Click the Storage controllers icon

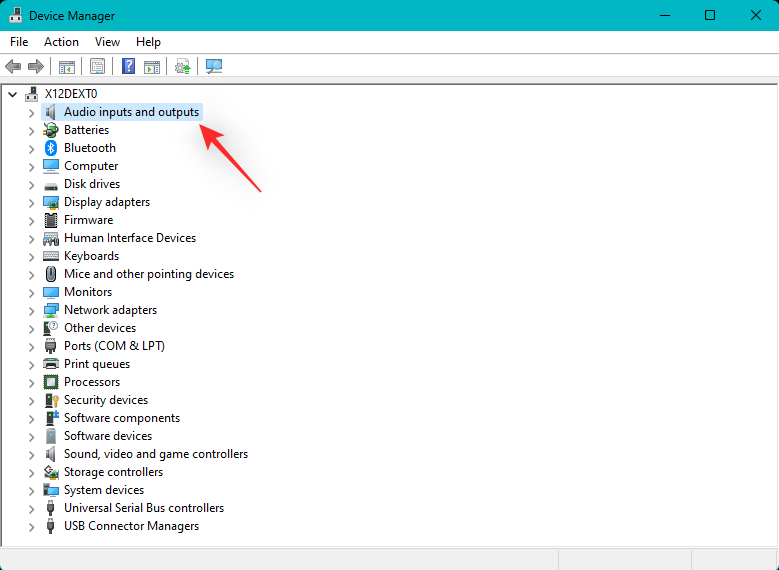point(51,472)
